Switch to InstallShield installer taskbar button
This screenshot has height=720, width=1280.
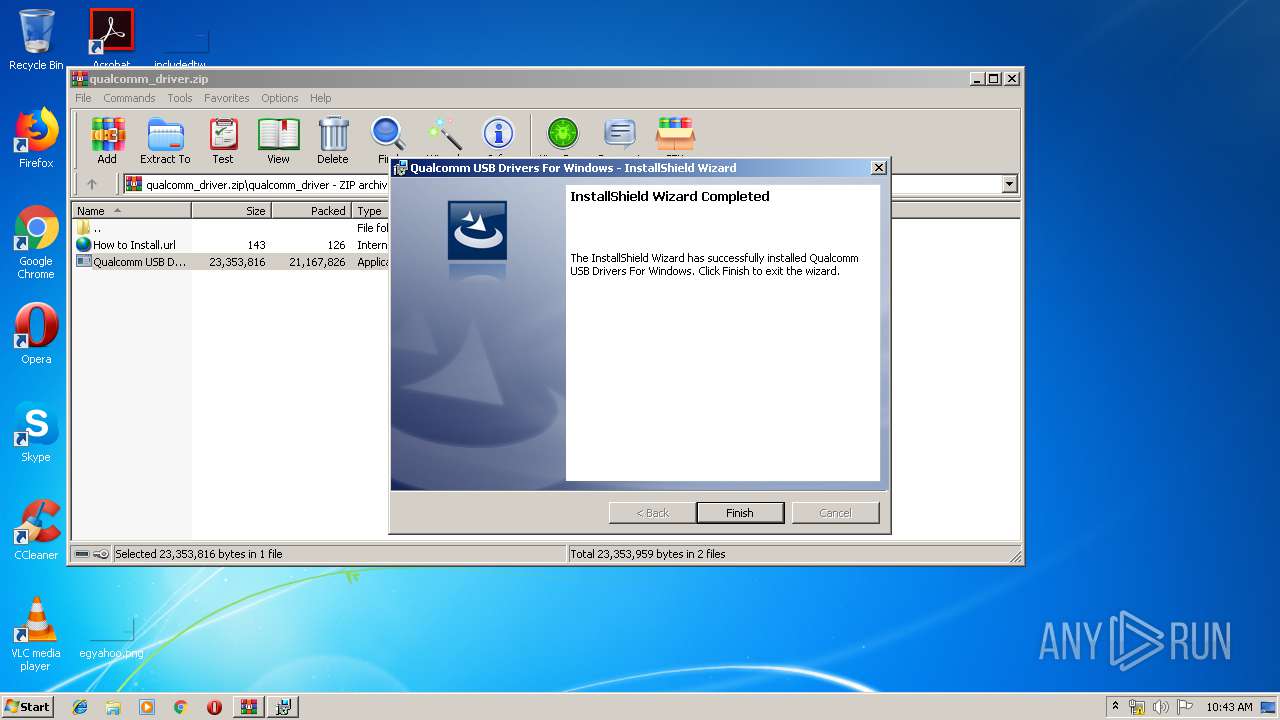[283, 707]
